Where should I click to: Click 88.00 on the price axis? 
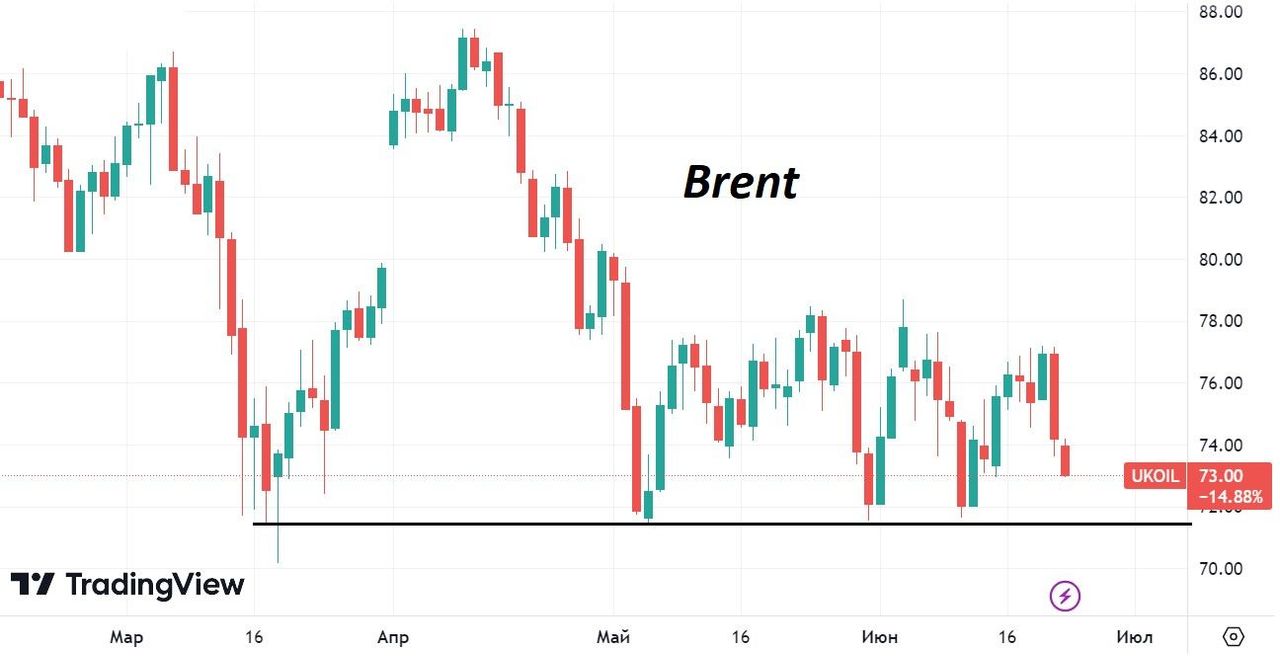[1221, 12]
